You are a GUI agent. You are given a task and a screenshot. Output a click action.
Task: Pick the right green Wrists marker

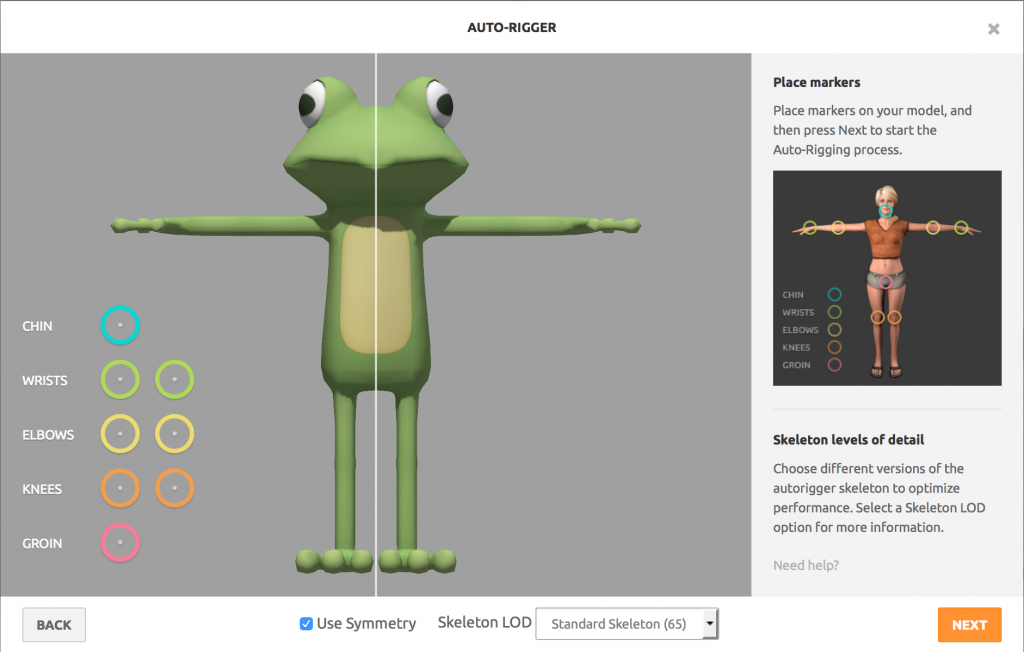(175, 380)
